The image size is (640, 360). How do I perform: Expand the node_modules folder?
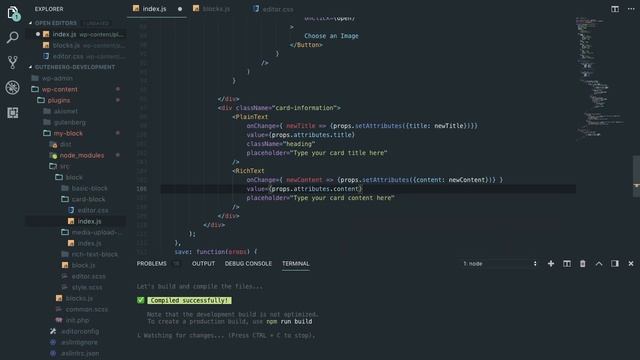point(82,155)
